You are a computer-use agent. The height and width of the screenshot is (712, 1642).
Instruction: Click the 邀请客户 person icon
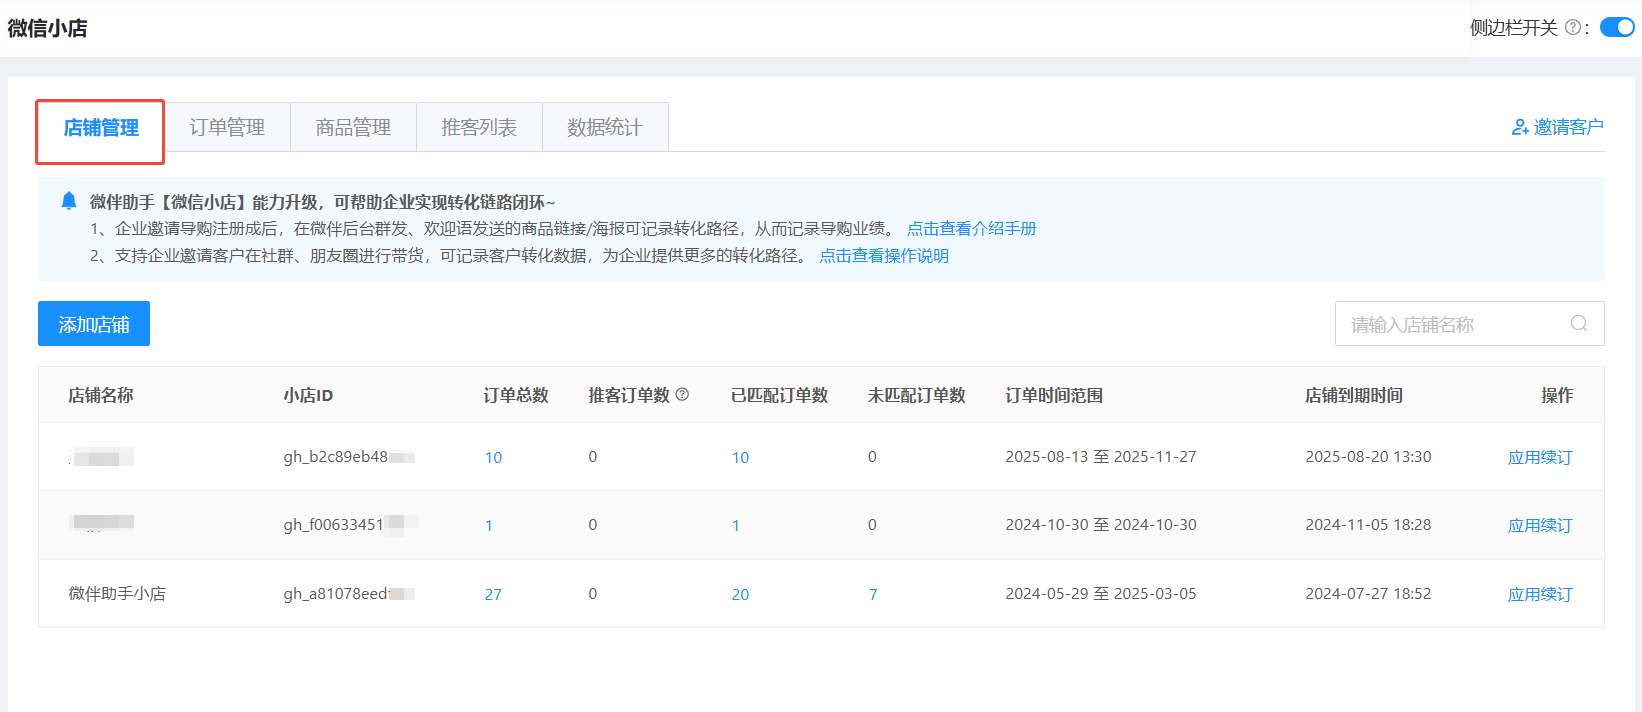1520,127
